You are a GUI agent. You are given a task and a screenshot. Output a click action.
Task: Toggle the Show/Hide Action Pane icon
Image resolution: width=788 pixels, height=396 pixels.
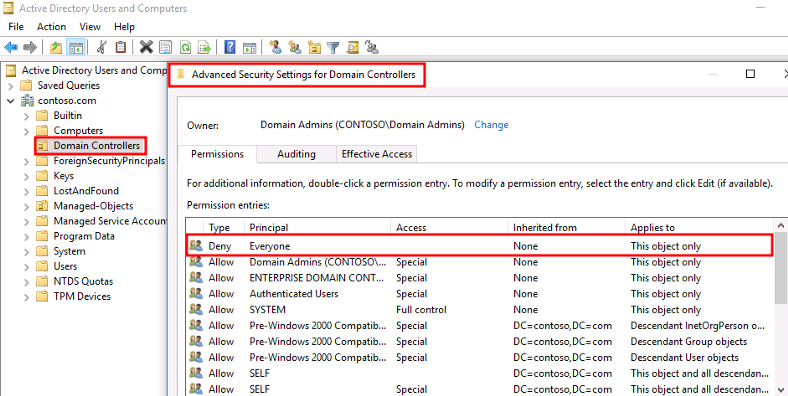point(250,48)
